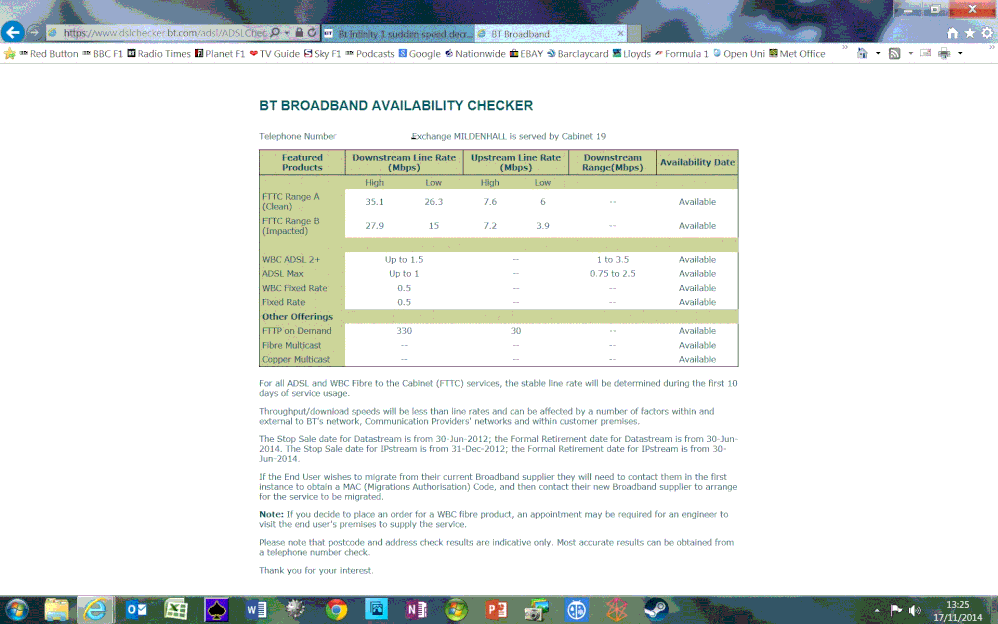Expand the command bar Home dropdown arrow
Image resolution: width=998 pixels, height=624 pixels.
click(x=878, y=53)
